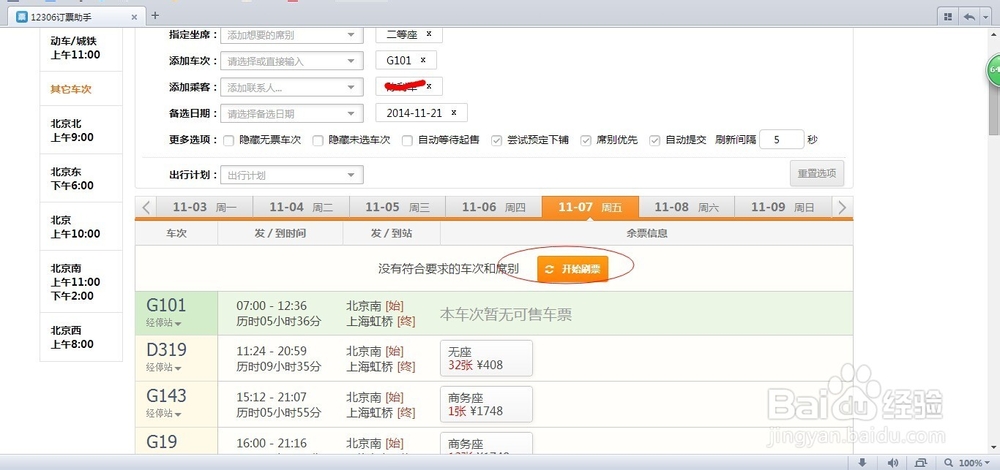This screenshot has width=1000, height=470.
Task: Select 北京西 上午8:00 sidebar item
Action: pyautogui.click(x=81, y=337)
